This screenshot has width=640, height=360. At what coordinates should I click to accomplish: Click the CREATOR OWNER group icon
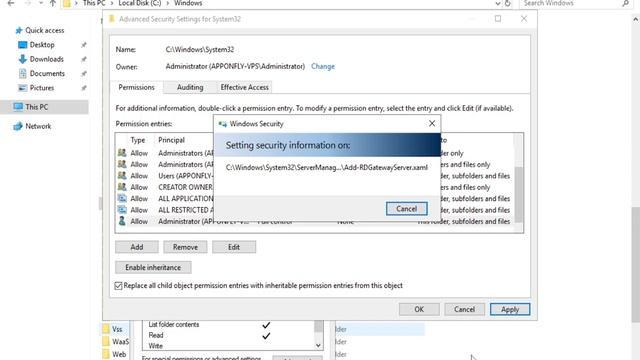[x=122, y=187]
